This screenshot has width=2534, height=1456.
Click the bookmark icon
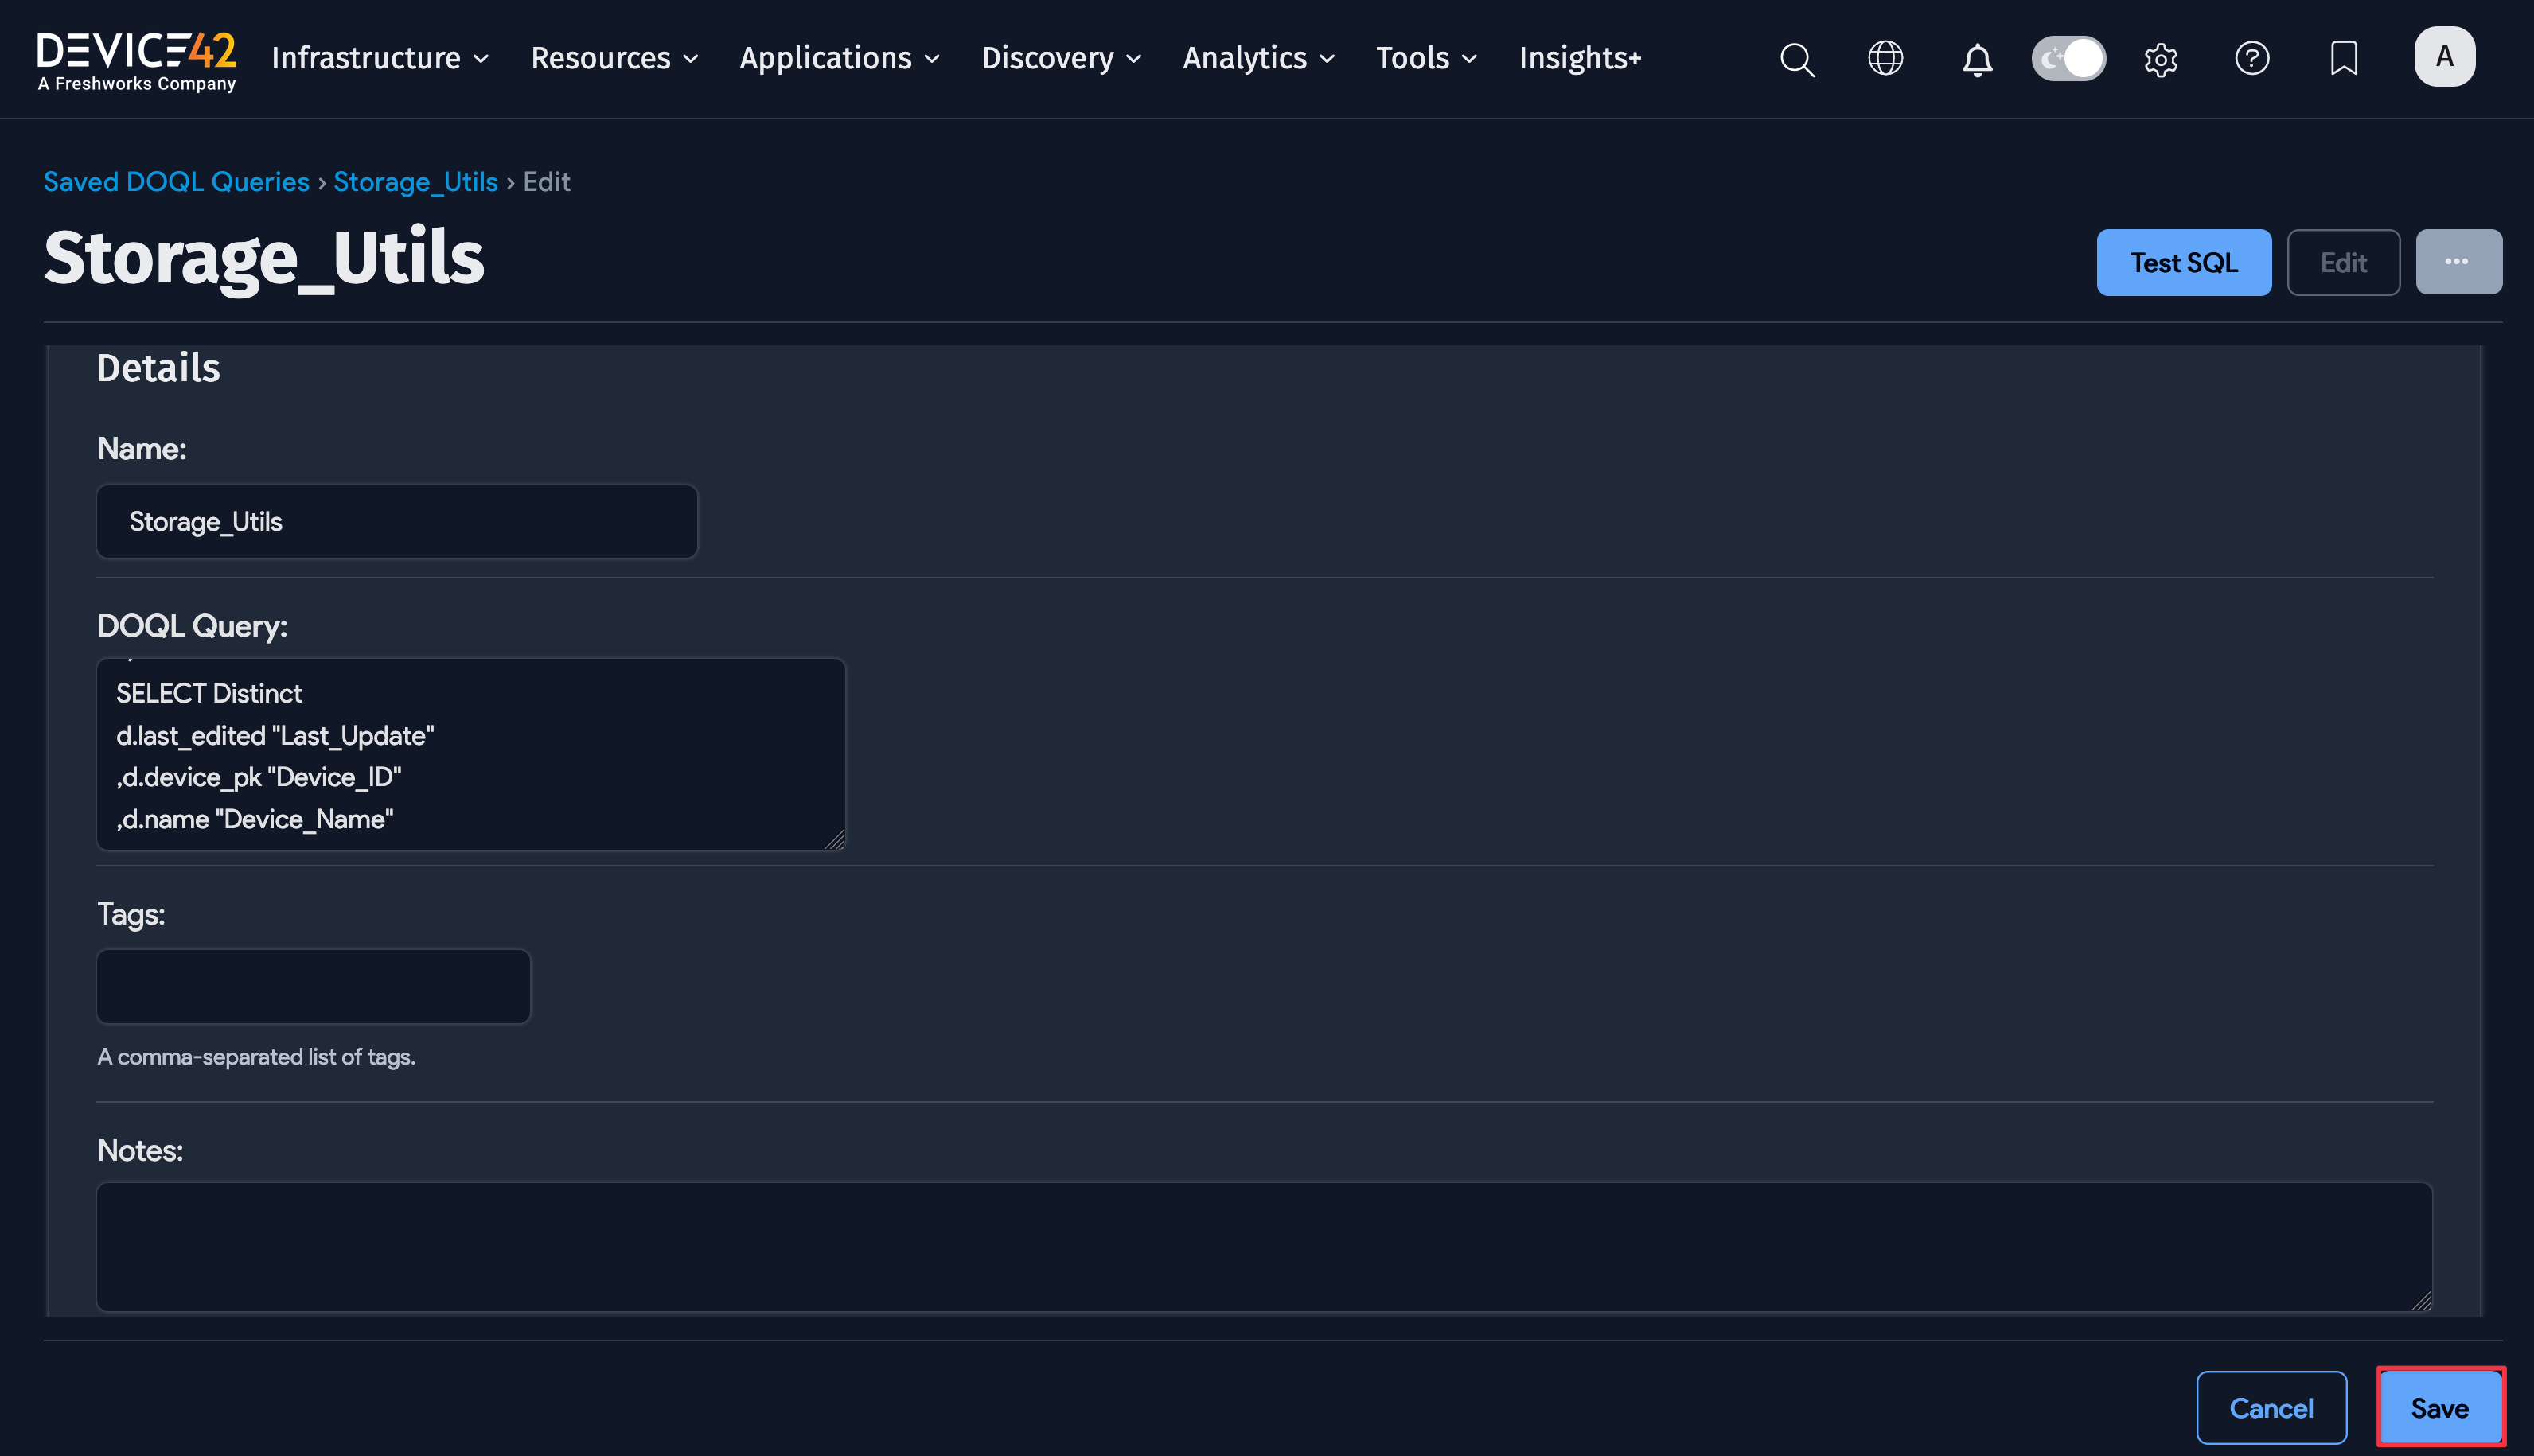(2343, 58)
